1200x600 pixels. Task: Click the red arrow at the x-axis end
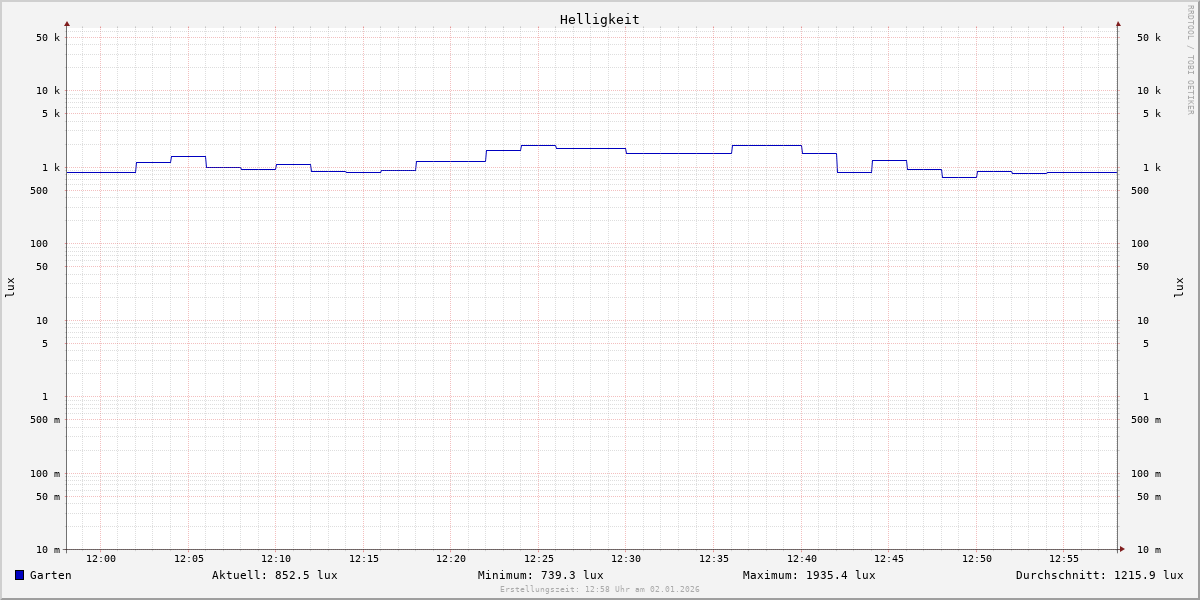tap(1122, 549)
